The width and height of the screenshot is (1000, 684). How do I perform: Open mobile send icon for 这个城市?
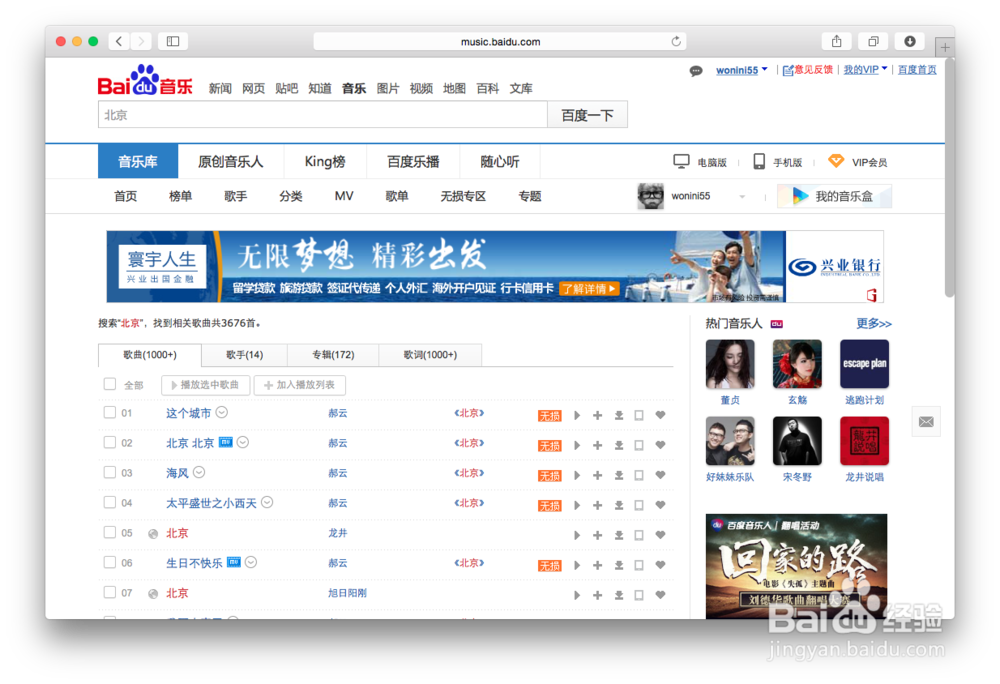[x=639, y=416]
